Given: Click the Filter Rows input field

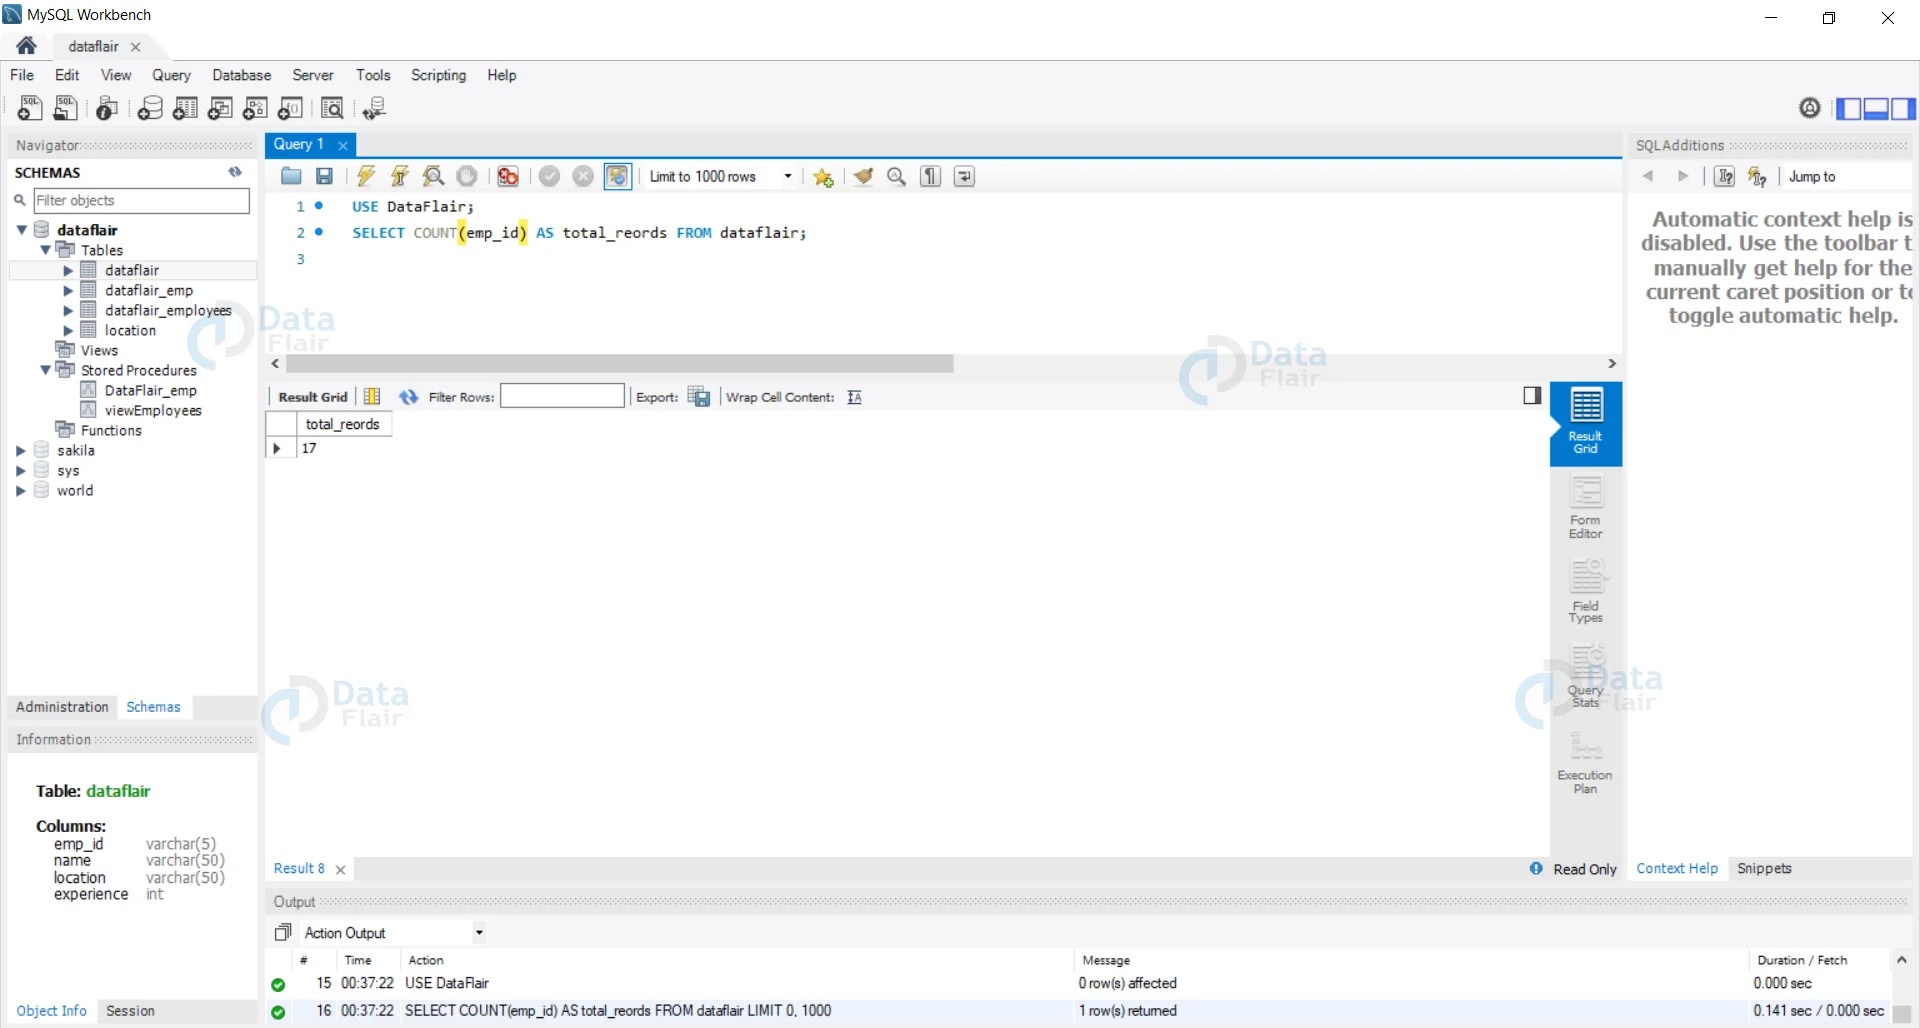Looking at the screenshot, I should tap(562, 396).
